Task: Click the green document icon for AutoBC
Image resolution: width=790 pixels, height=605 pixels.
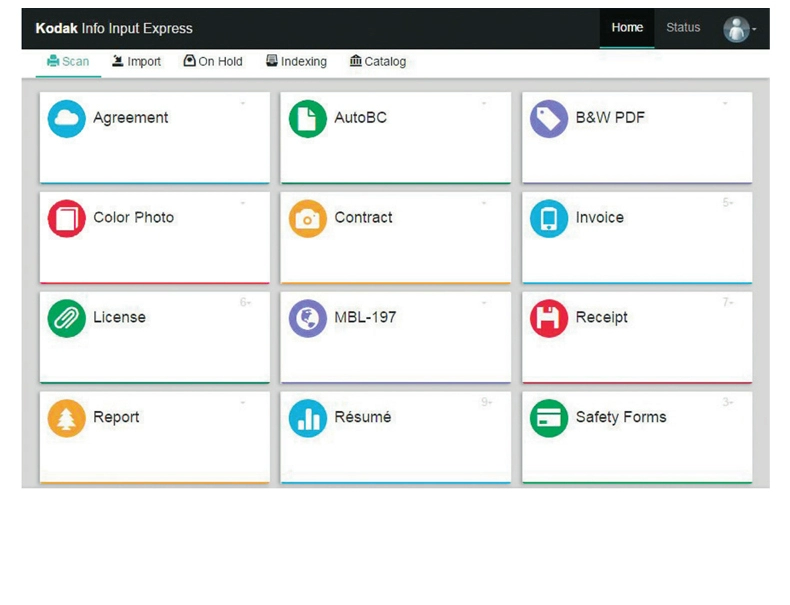Action: (307, 119)
